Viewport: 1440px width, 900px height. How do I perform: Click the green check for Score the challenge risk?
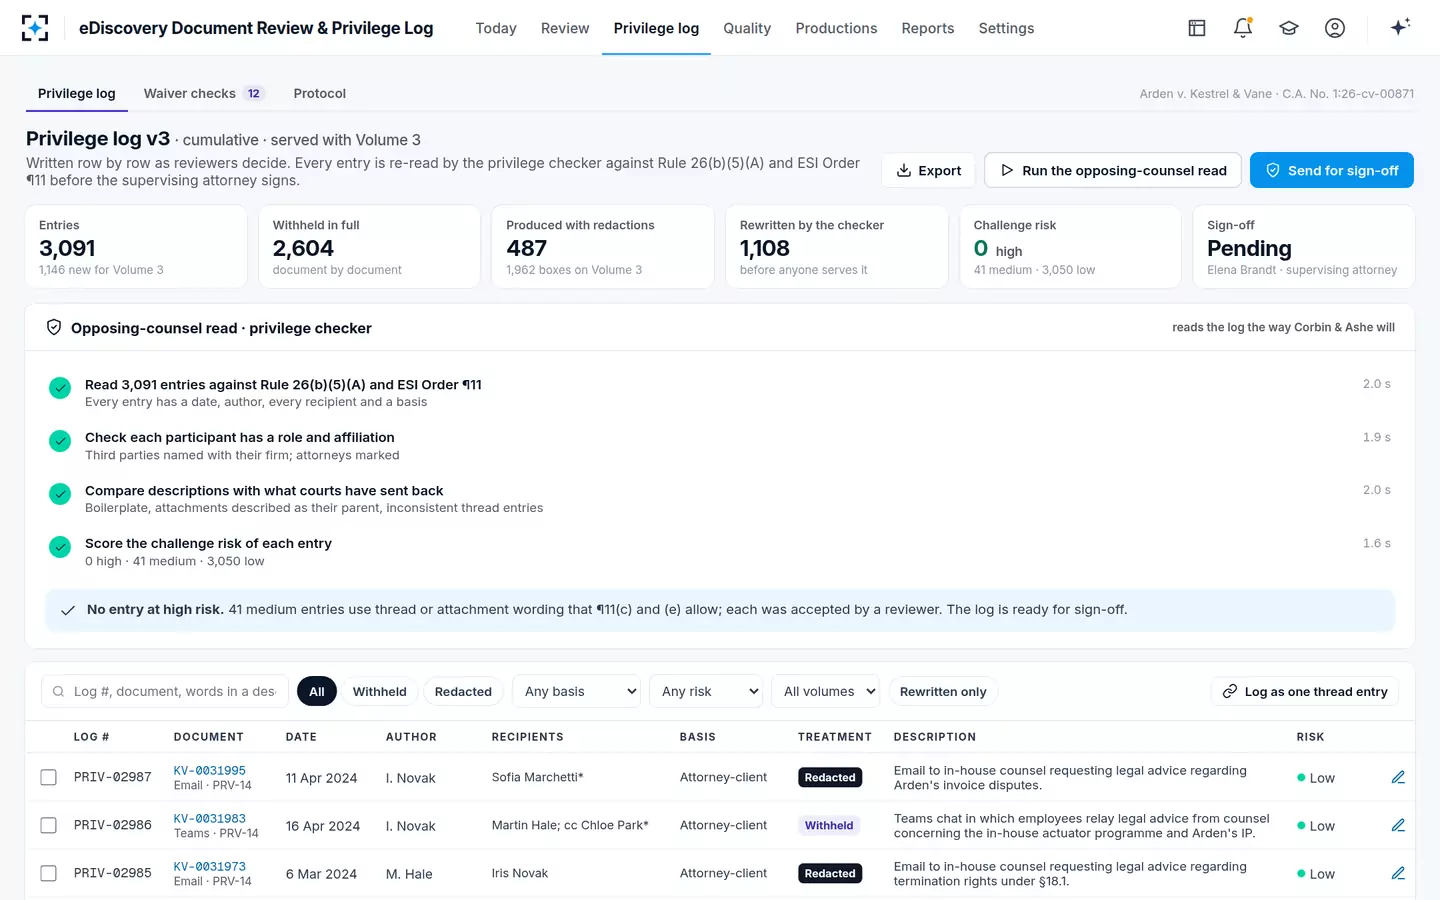click(60, 547)
